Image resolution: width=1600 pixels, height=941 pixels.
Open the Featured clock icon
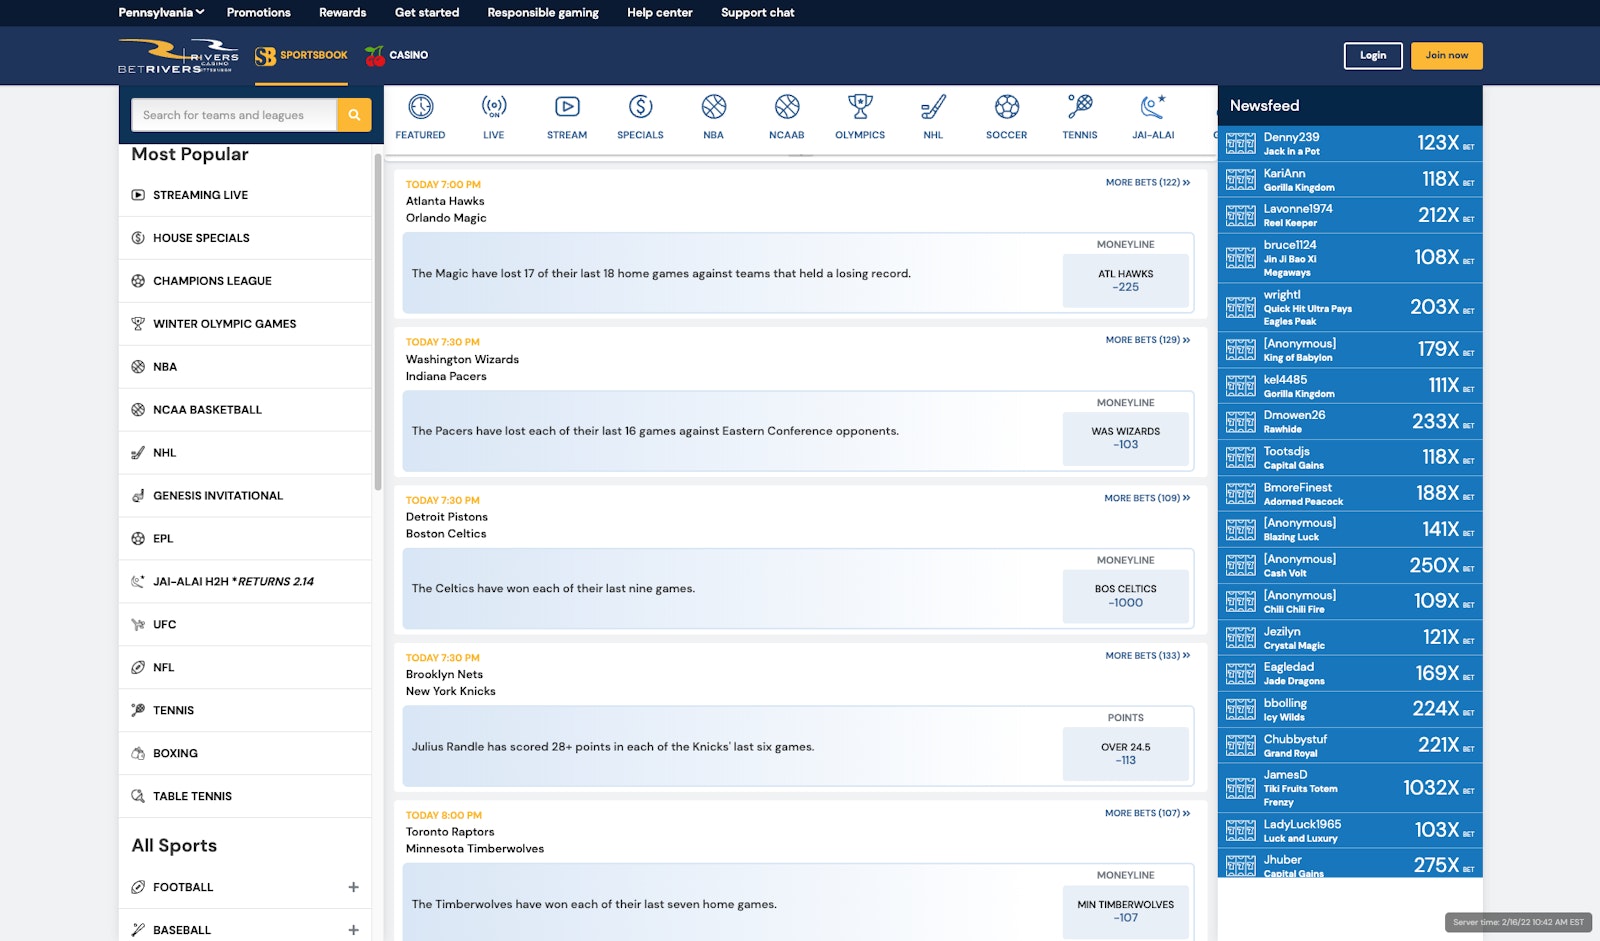point(420,108)
